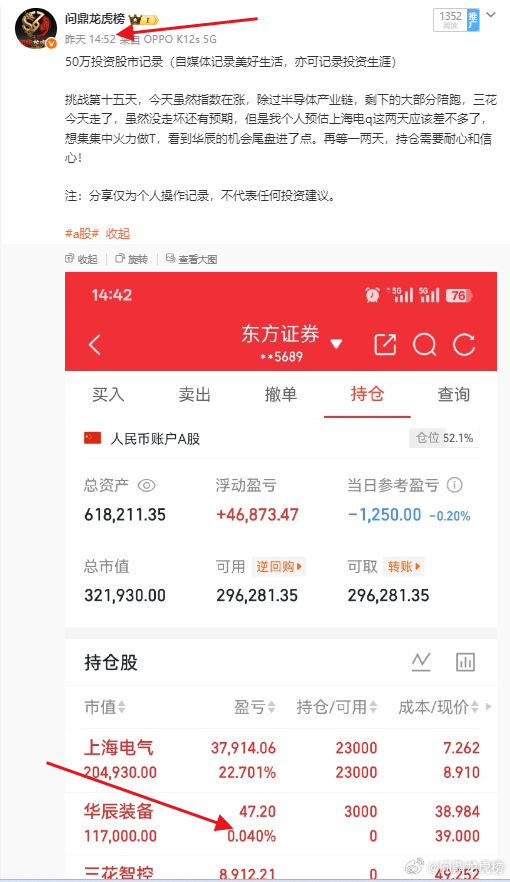Screen dimensions: 510x882
Task: Tap the battery indicator showing 76
Action: 459,295
